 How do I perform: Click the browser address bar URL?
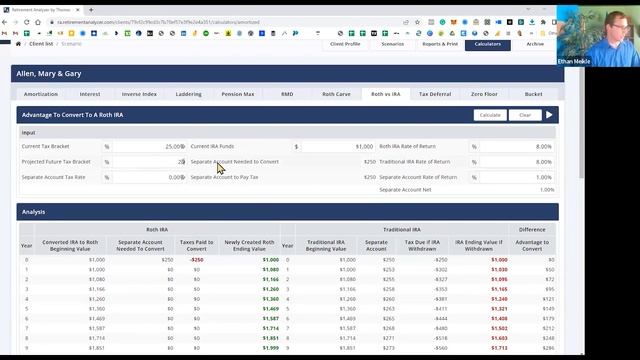[158, 22]
